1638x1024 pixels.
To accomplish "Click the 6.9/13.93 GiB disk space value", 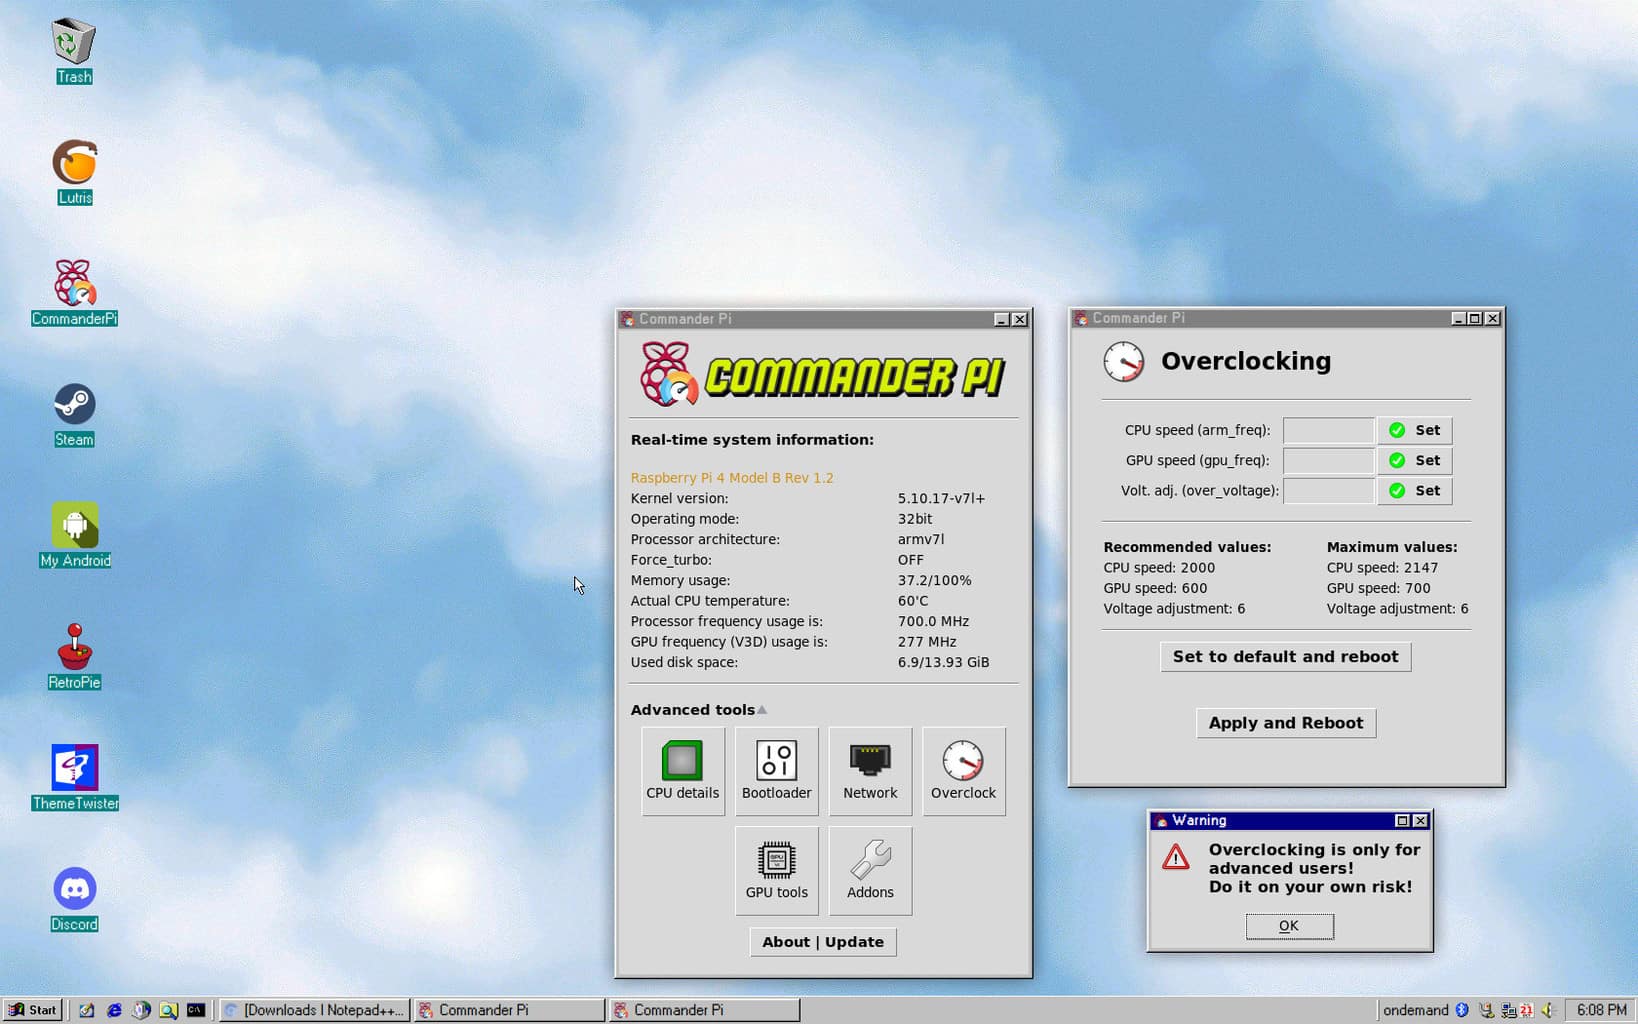I will (x=943, y=662).
